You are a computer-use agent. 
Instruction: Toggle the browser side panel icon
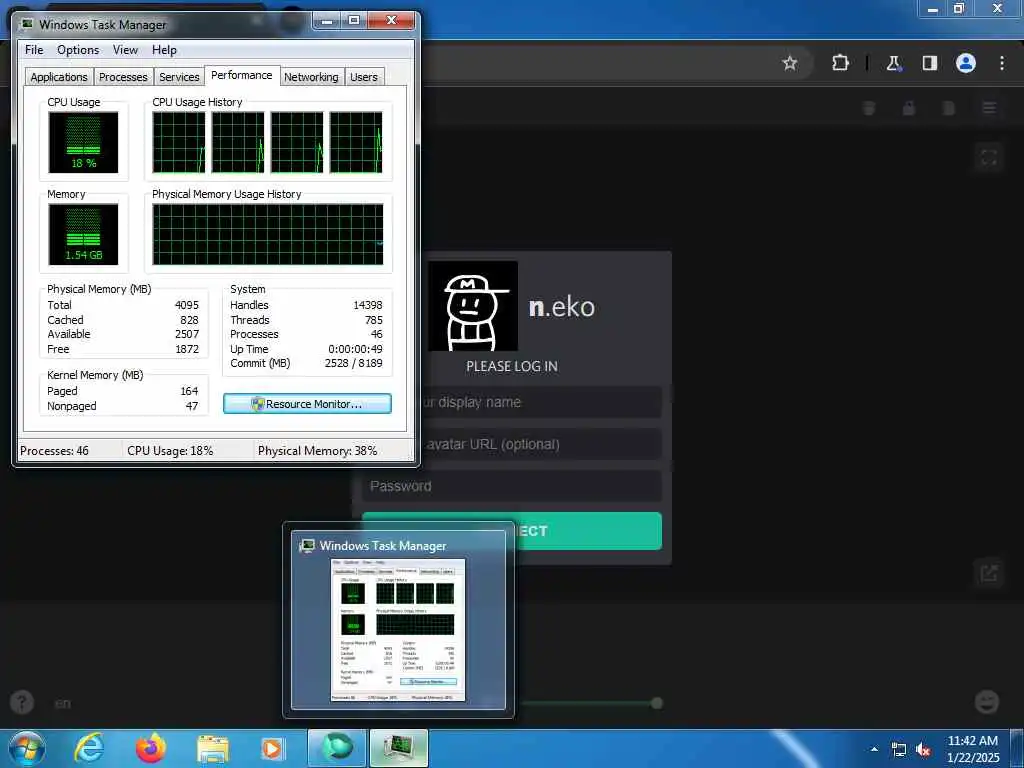929,63
